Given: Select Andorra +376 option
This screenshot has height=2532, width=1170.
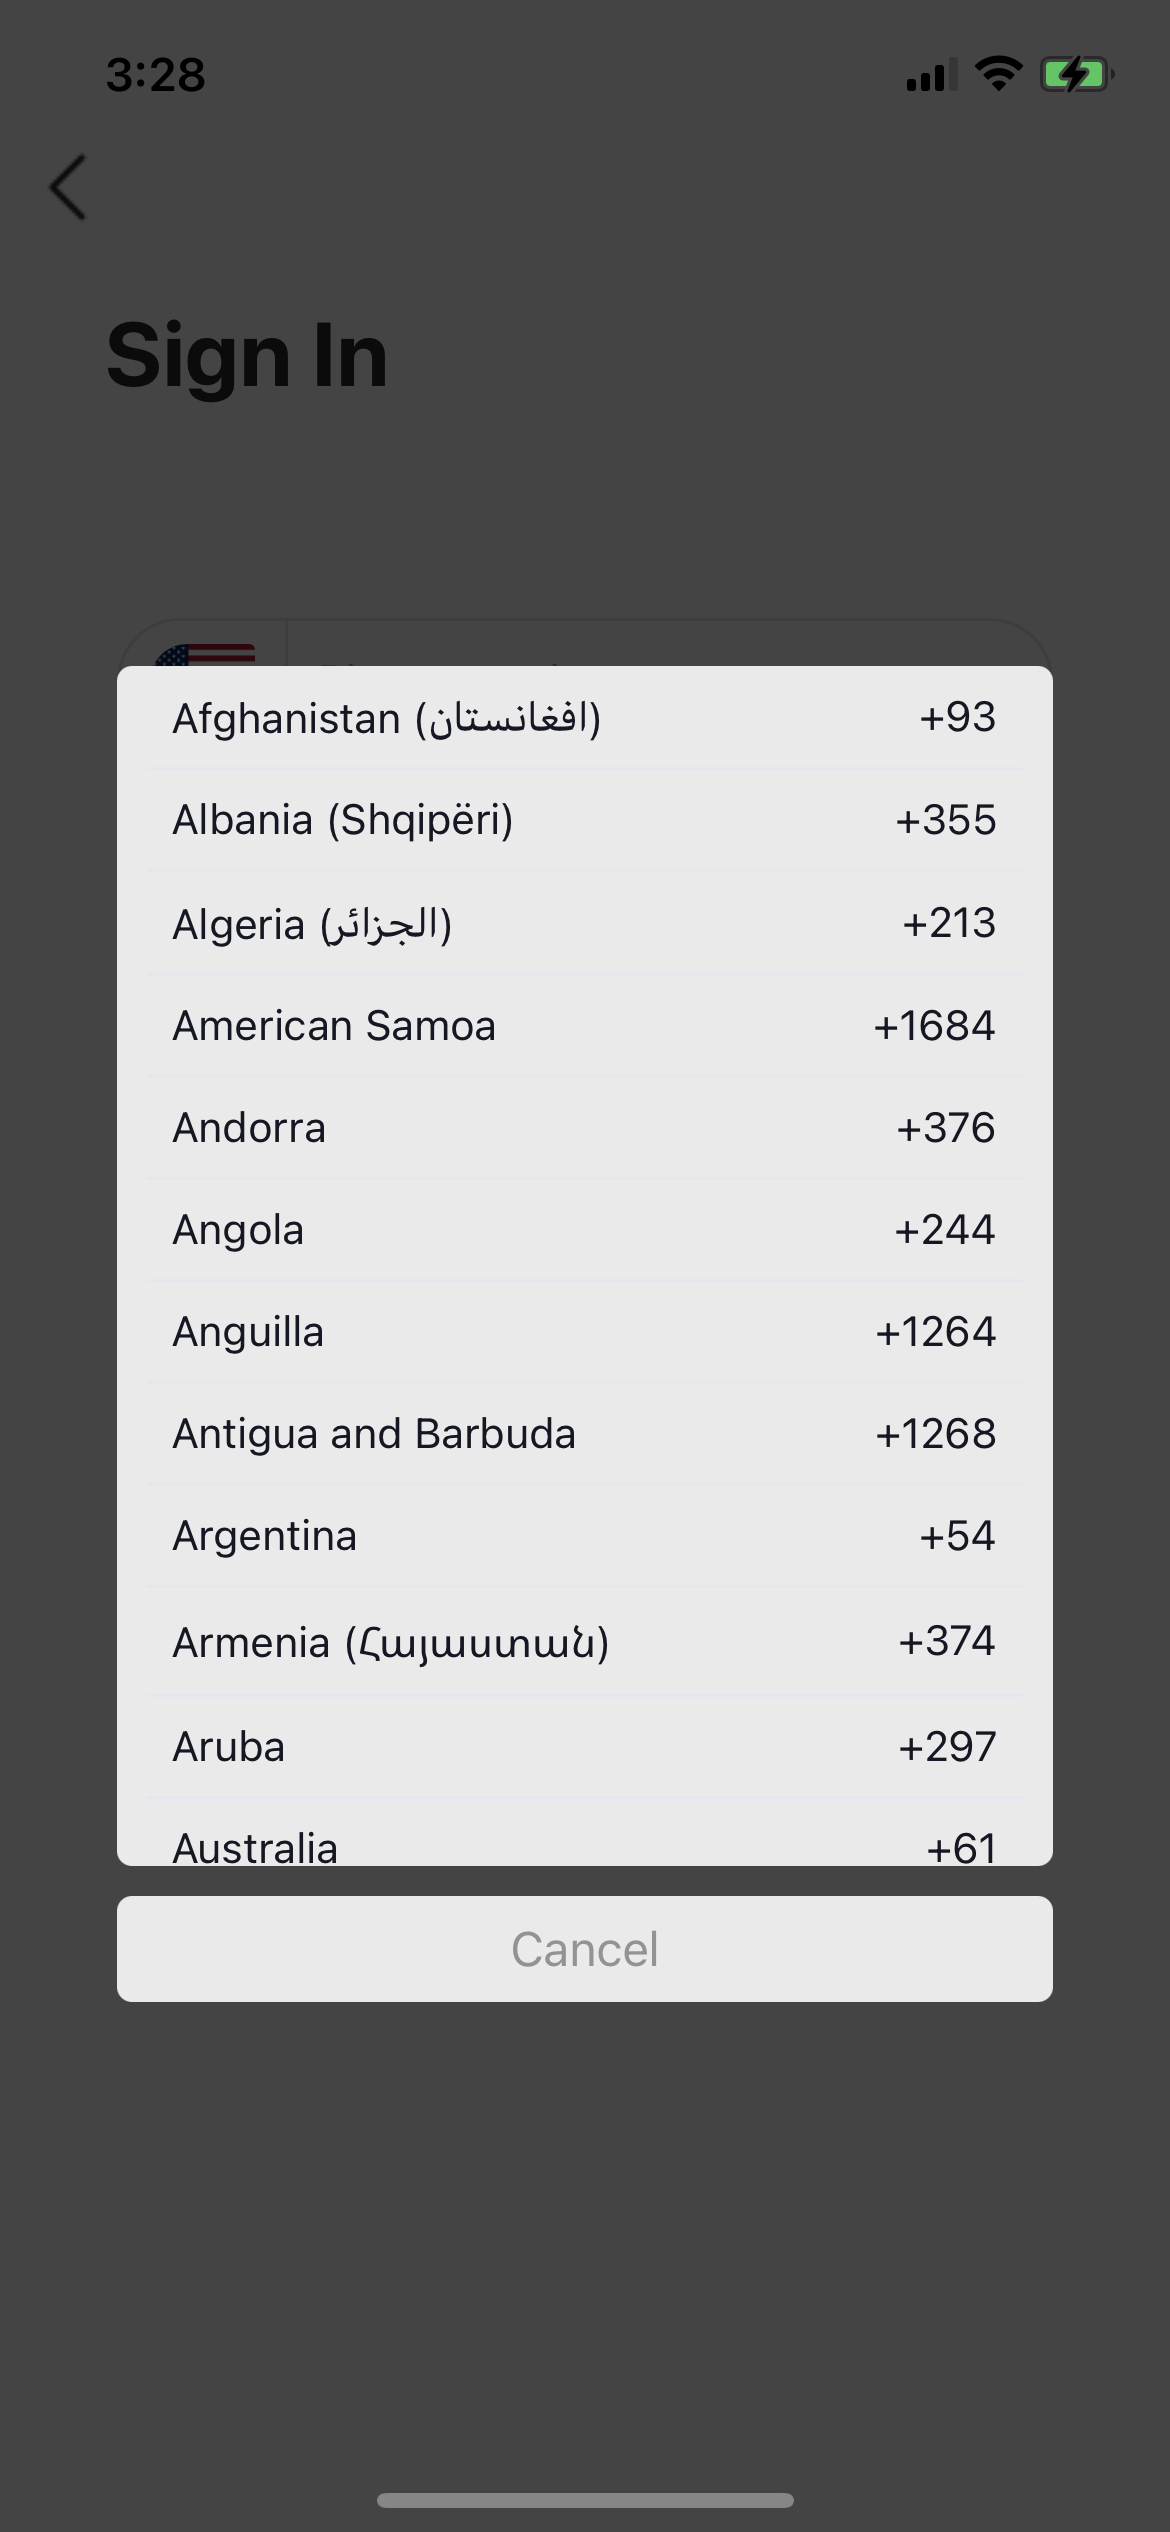Looking at the screenshot, I should pyautogui.click(x=584, y=1128).
